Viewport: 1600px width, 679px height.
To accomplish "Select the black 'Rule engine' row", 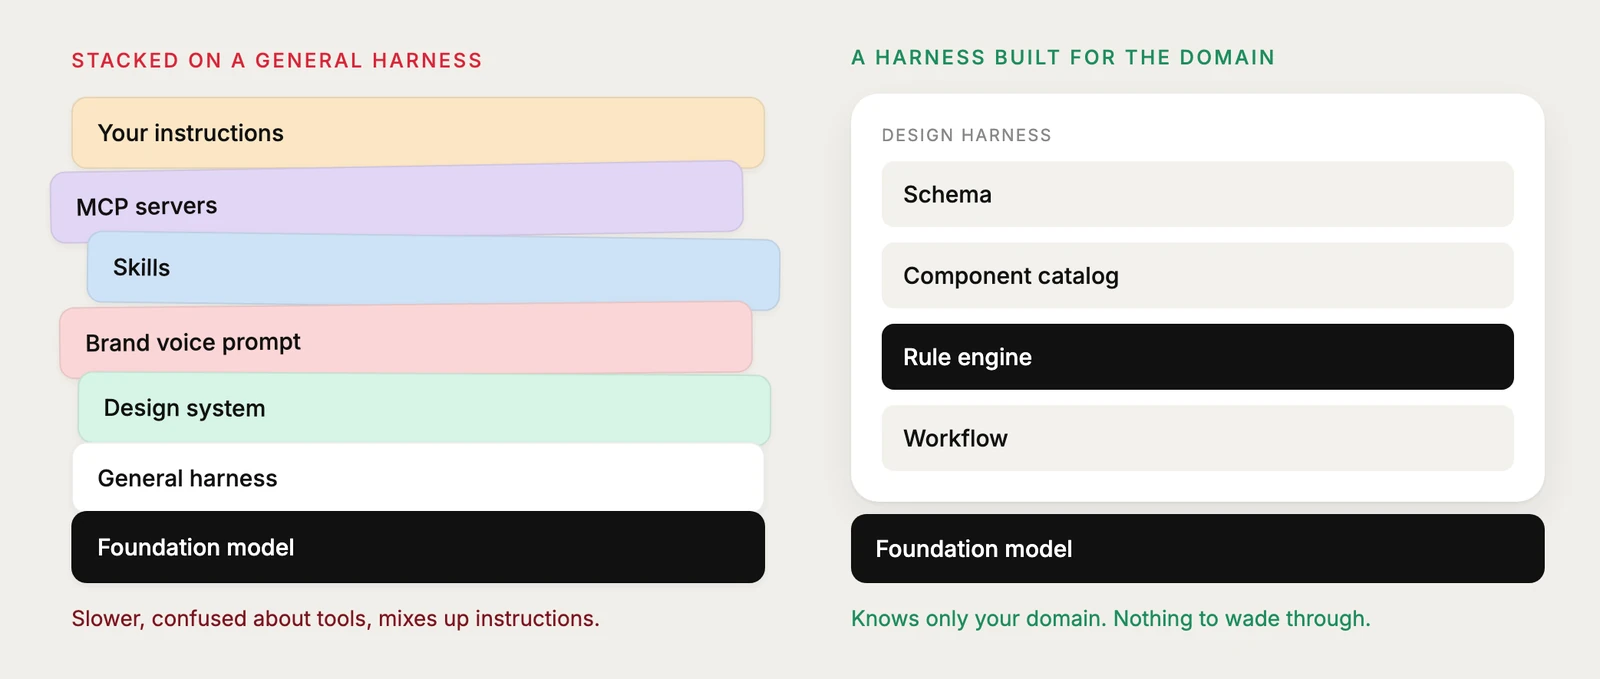I will [1197, 357].
